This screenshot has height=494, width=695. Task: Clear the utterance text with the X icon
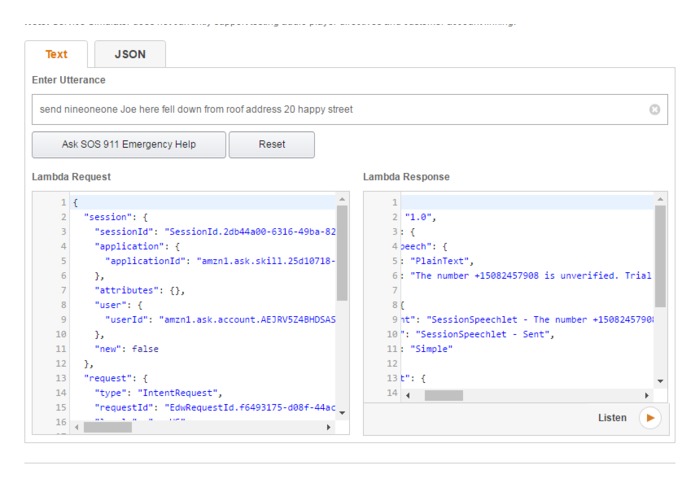pyautogui.click(x=655, y=109)
